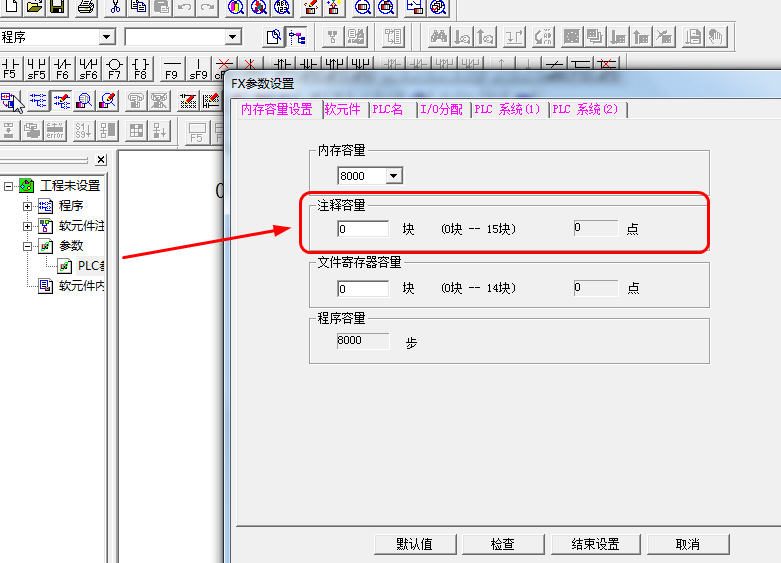This screenshot has width=781, height=563.
Task: Click the Print icon in toolbar
Action: [x=86, y=8]
